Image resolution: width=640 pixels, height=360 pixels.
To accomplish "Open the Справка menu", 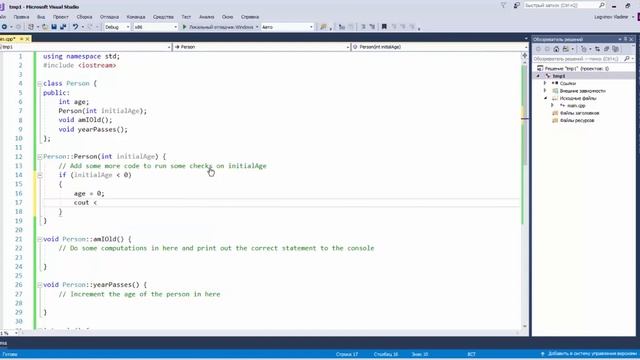I will click(x=250, y=17).
